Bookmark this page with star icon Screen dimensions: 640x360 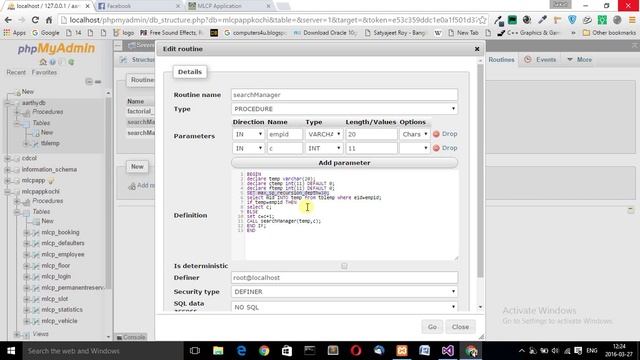point(482,20)
